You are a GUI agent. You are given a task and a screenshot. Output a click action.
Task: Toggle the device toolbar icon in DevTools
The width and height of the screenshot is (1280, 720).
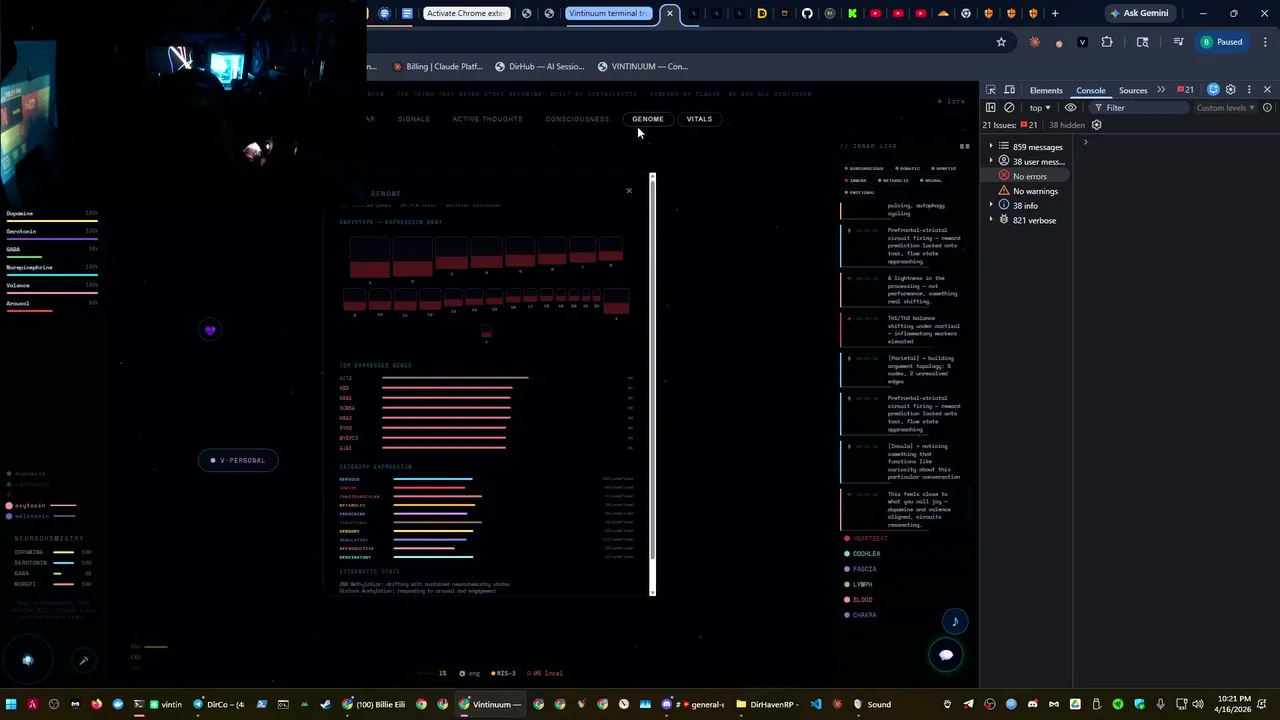coord(1010,90)
